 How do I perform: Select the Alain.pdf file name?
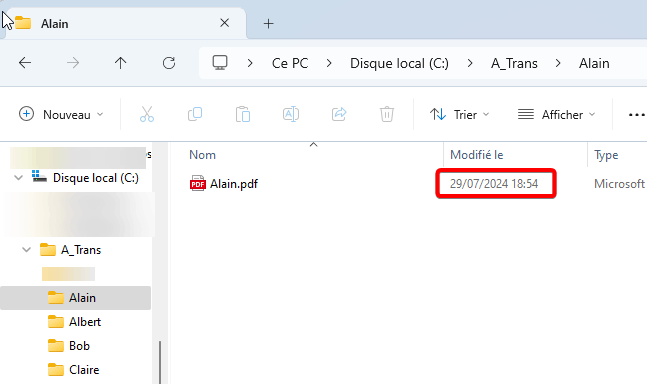tap(234, 184)
